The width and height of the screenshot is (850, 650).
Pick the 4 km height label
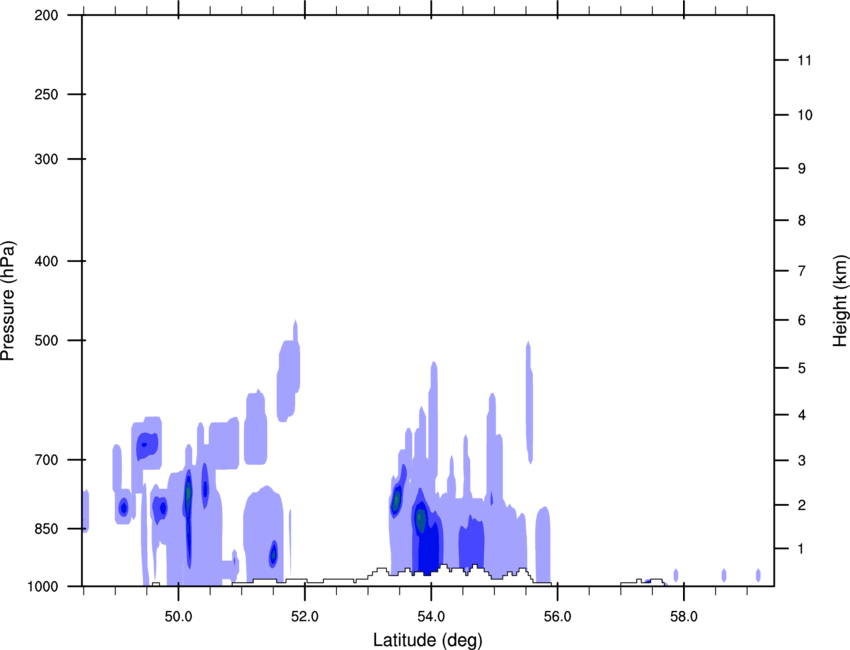(802, 415)
